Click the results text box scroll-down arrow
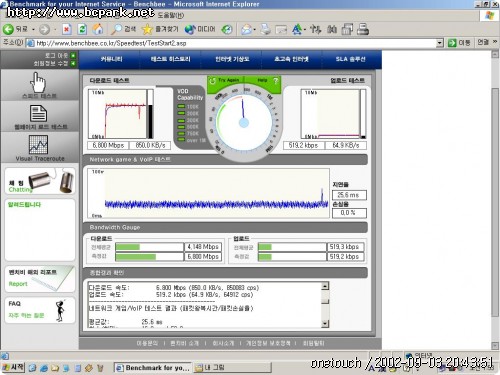The height and width of the screenshot is (375, 500). 325,323
